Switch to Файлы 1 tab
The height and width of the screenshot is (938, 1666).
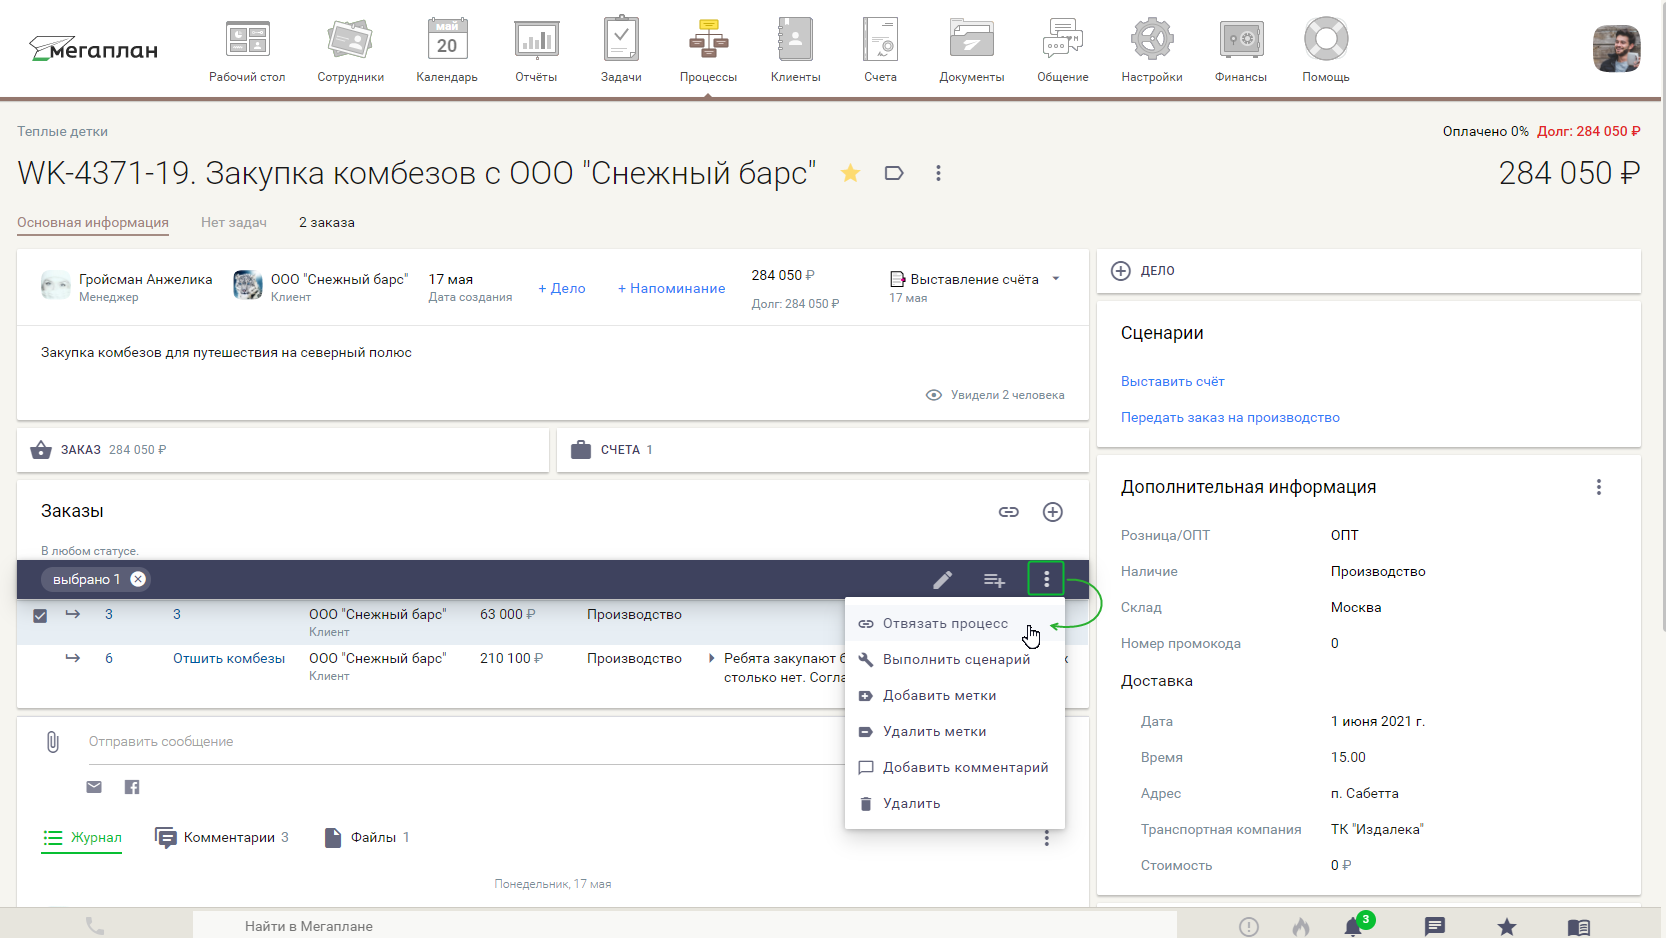coord(367,838)
